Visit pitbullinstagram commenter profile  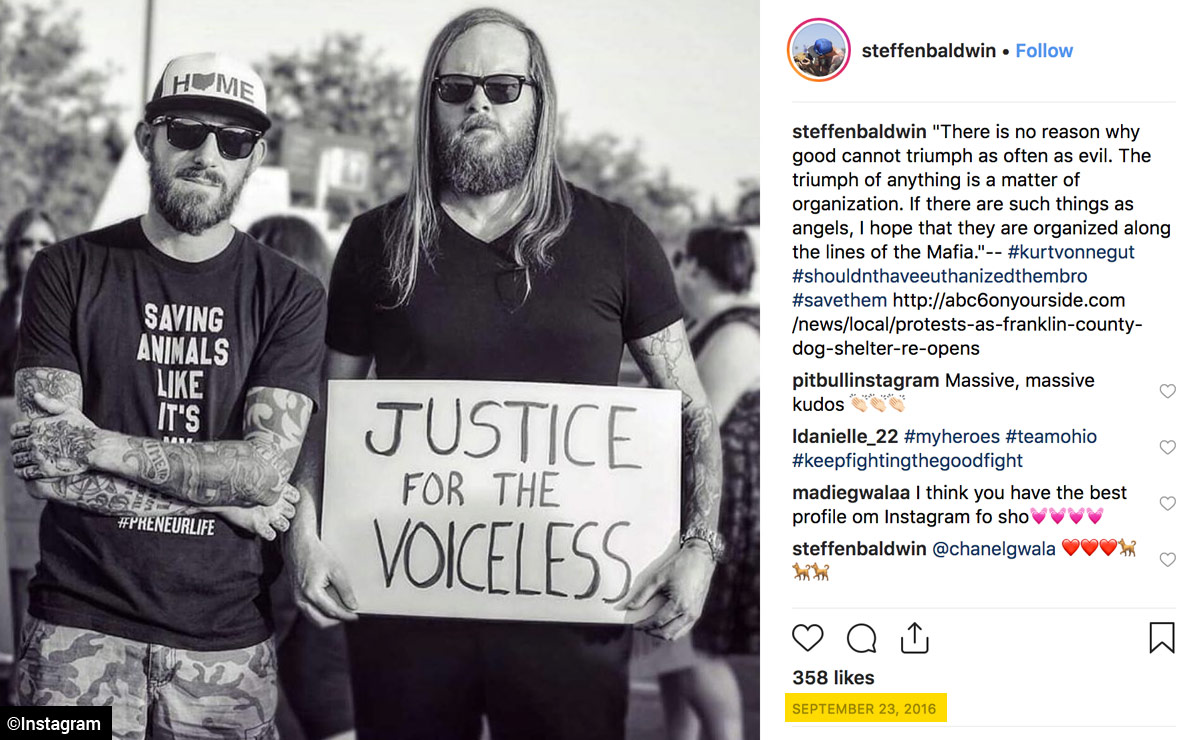click(x=866, y=380)
